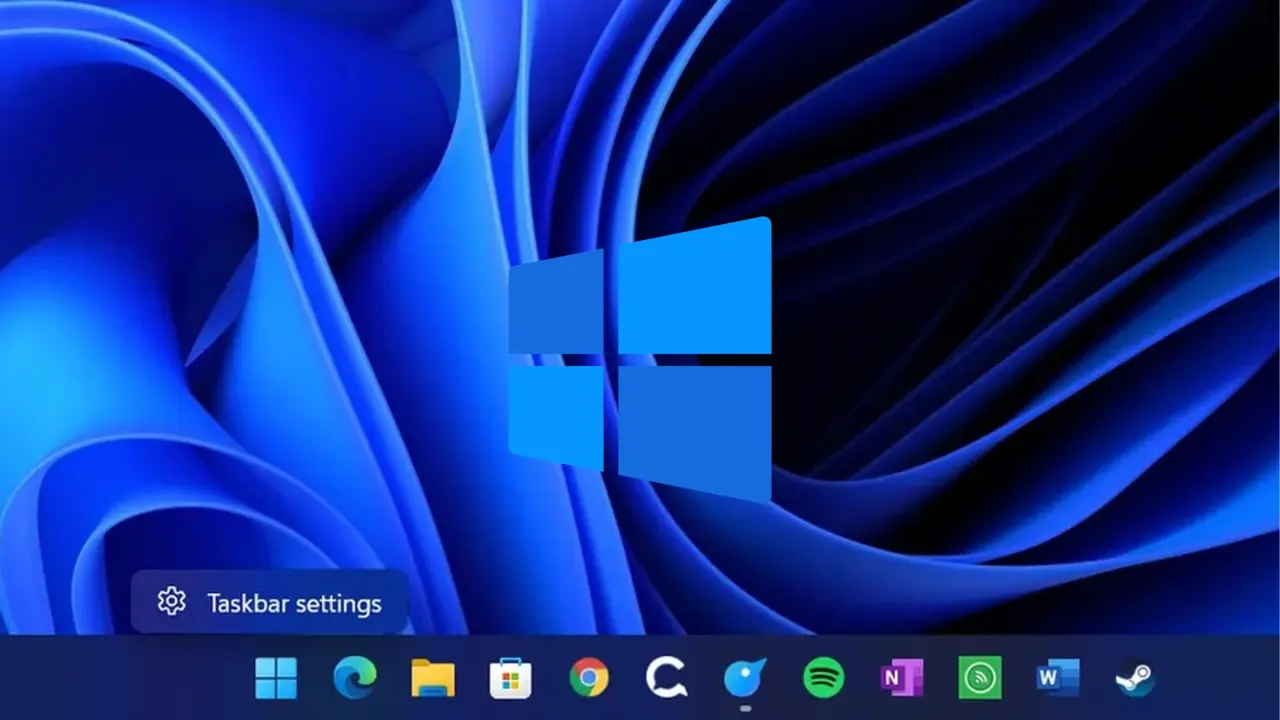Viewport: 1280px width, 720px height.
Task: Launch Google Chrome from the taskbar
Action: click(x=589, y=678)
